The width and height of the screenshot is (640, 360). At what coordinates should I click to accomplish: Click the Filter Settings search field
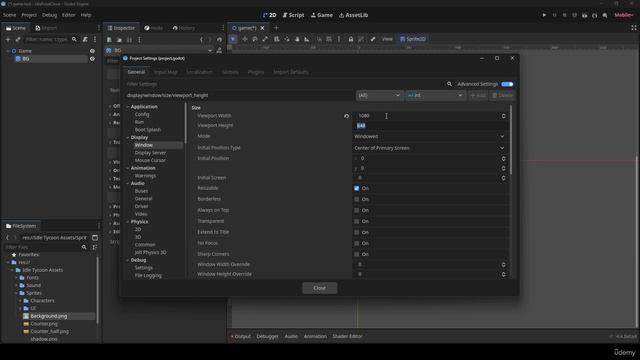(x=284, y=84)
